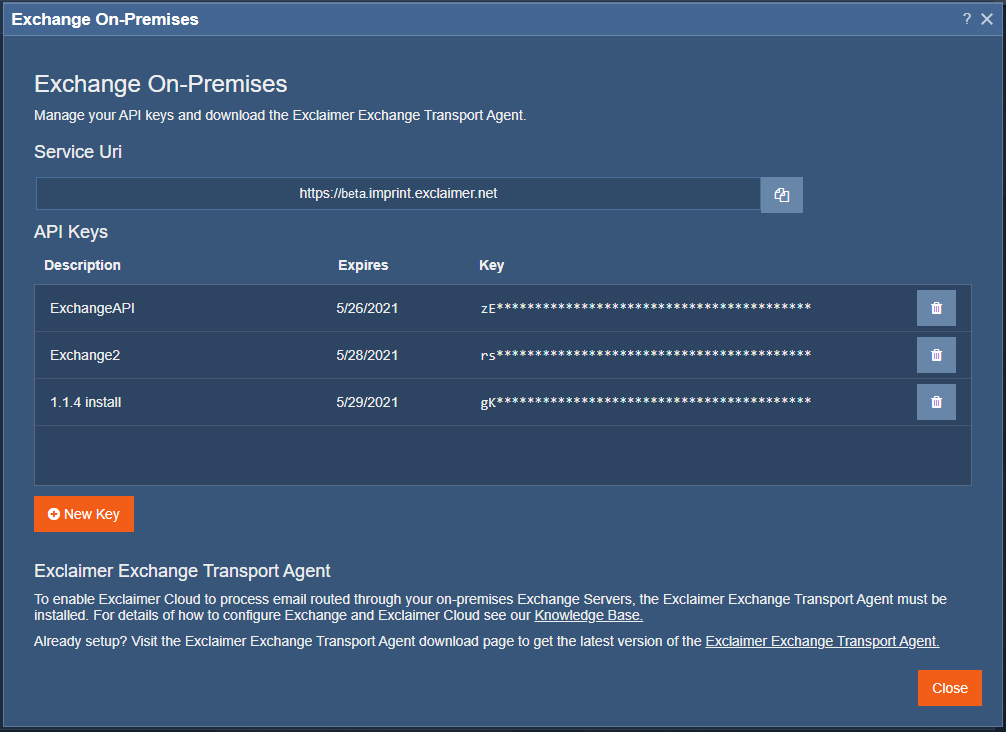Image resolution: width=1006 pixels, height=732 pixels.
Task: Click the Key column header
Action: point(491,265)
